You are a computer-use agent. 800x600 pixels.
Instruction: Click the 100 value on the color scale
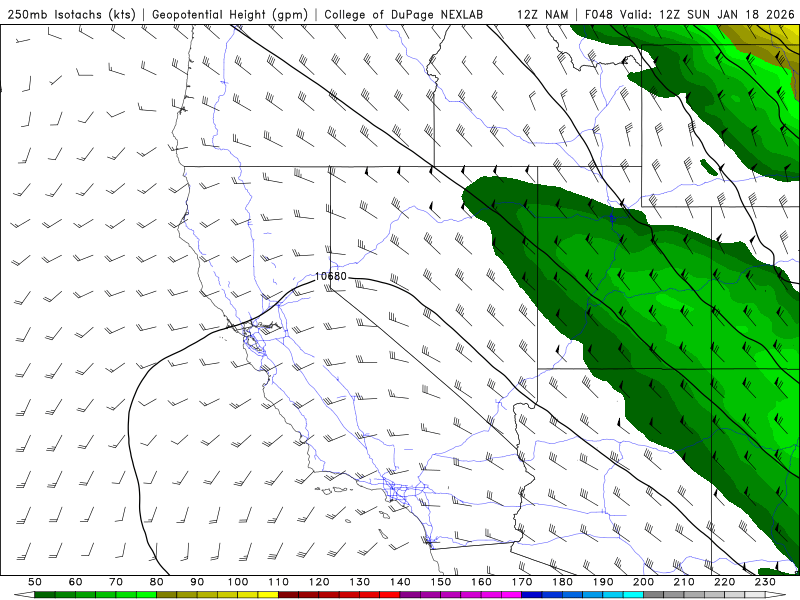[238, 582]
